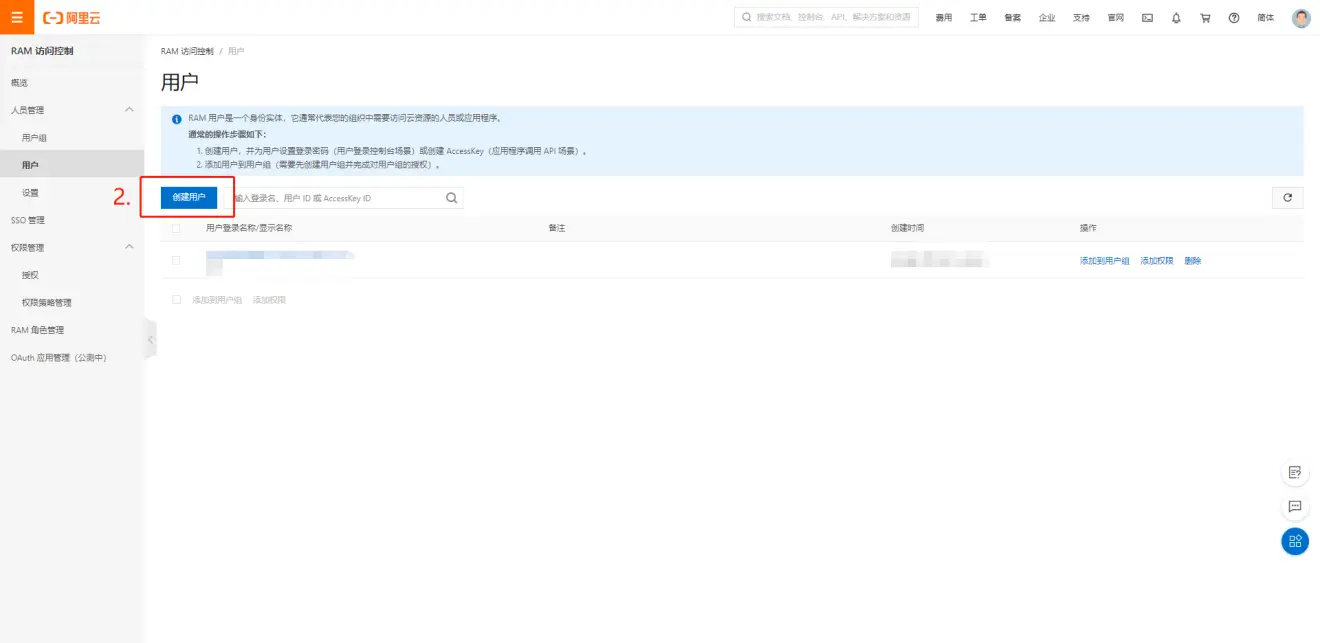Collapse the left sidebar panel
This screenshot has width=1320, height=643.
pyautogui.click(x=151, y=339)
